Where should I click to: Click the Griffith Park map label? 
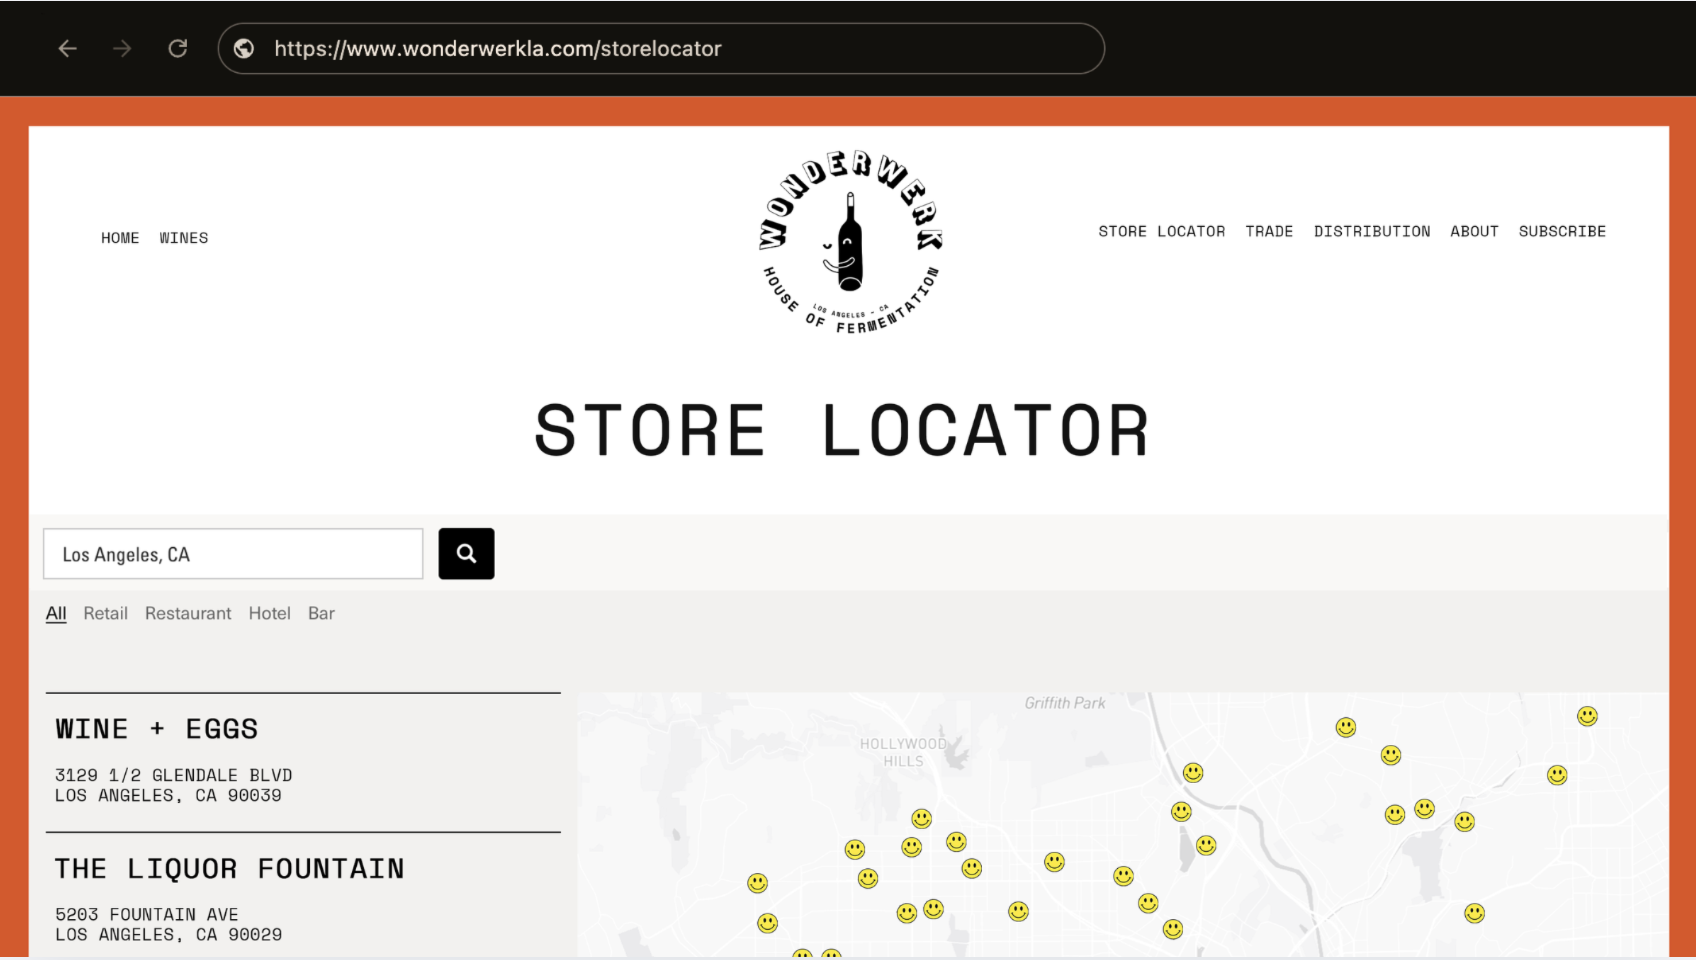tap(1065, 703)
